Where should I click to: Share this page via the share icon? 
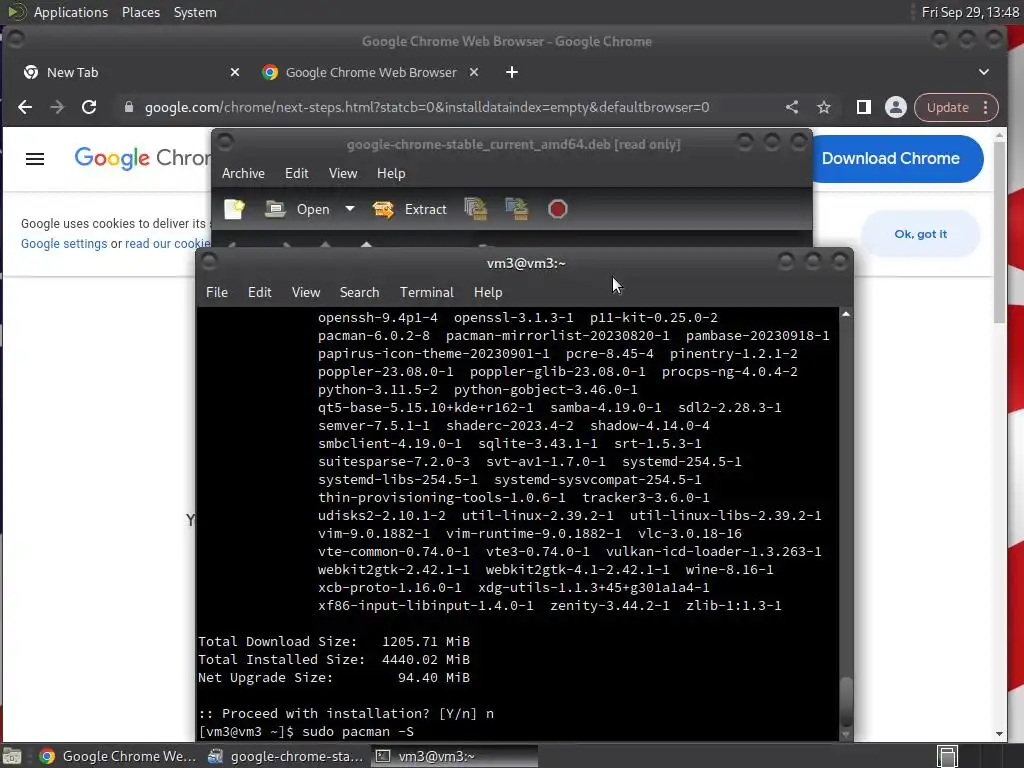792,107
